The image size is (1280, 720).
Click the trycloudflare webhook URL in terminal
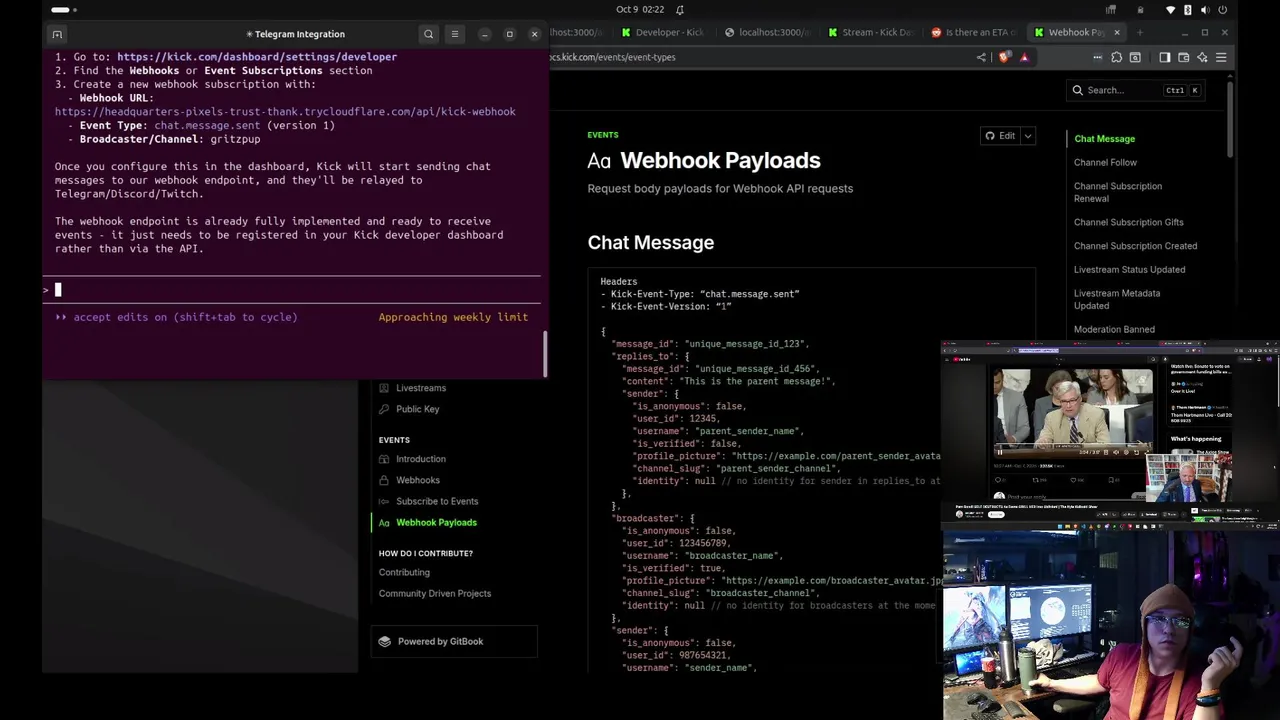[285, 112]
